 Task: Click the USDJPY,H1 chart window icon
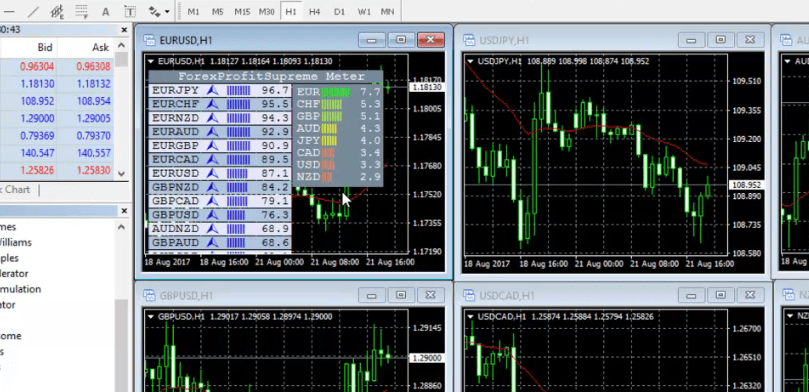point(469,40)
